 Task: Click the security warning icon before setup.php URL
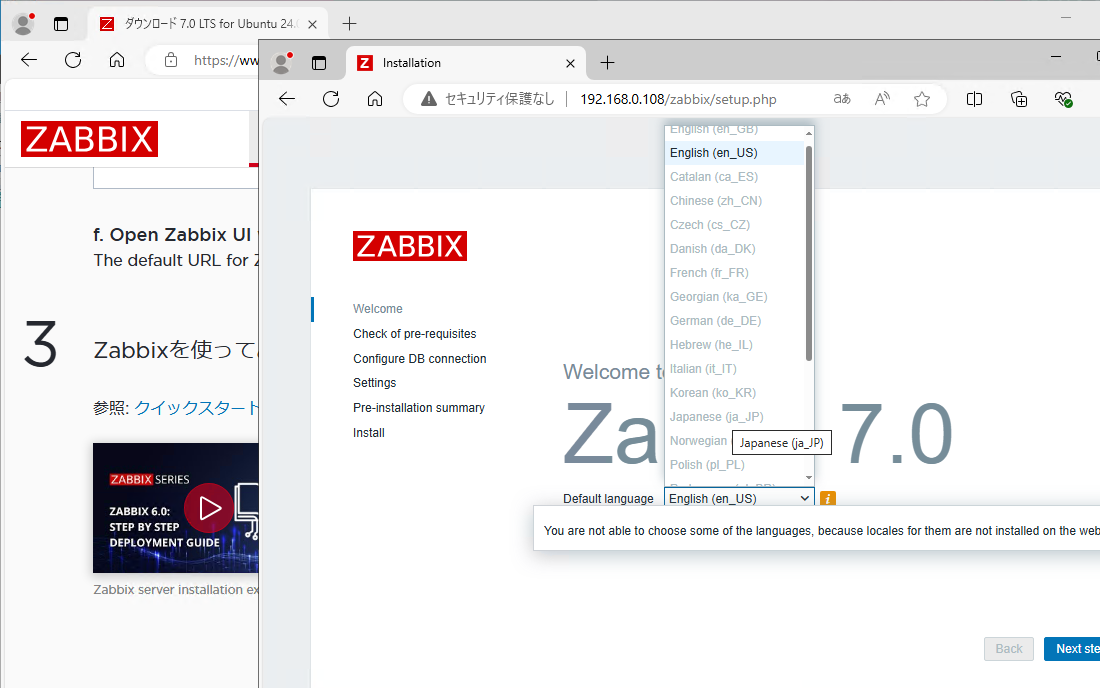click(430, 98)
